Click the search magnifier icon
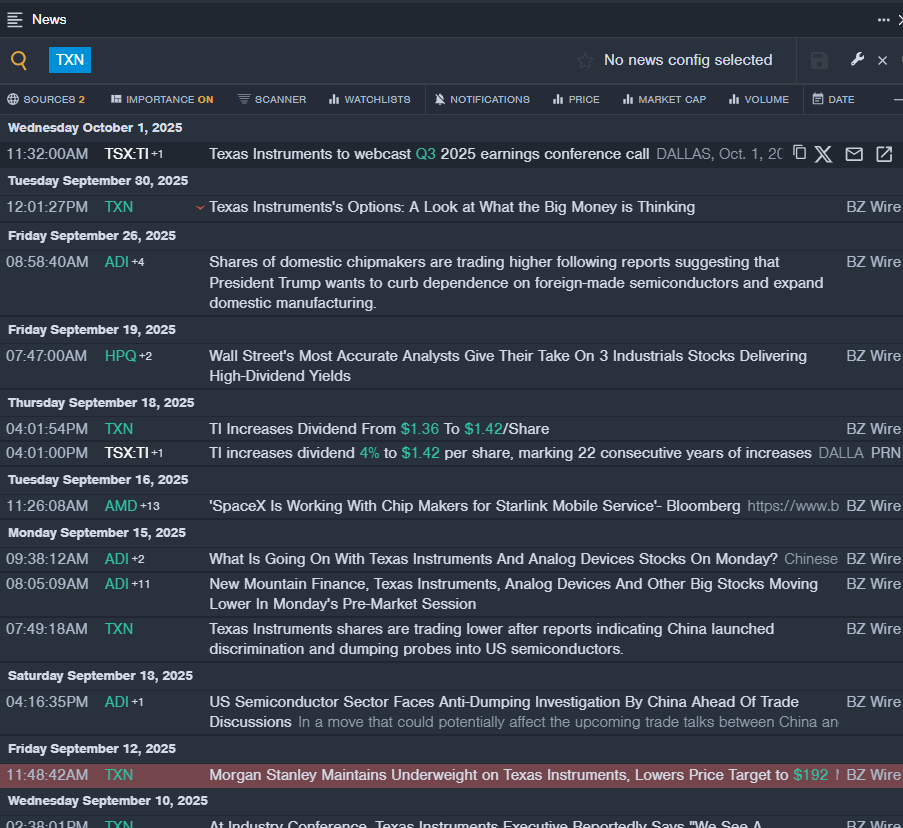This screenshot has width=903, height=828. 19,61
